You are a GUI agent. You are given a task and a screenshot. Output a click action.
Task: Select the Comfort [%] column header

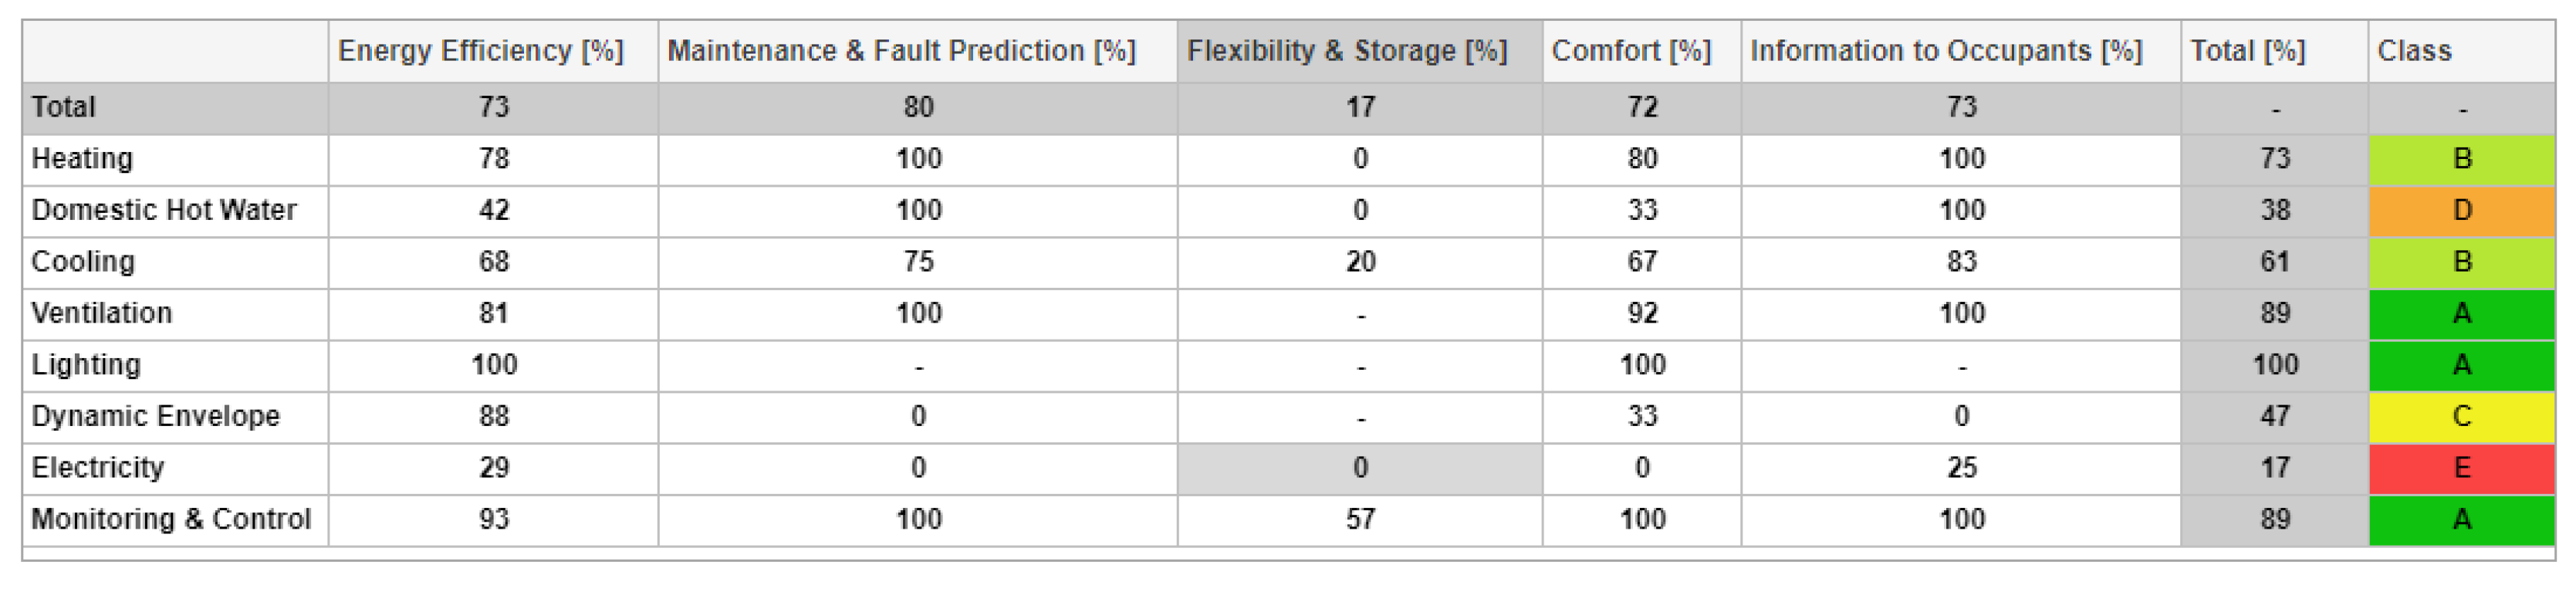click(x=1631, y=51)
